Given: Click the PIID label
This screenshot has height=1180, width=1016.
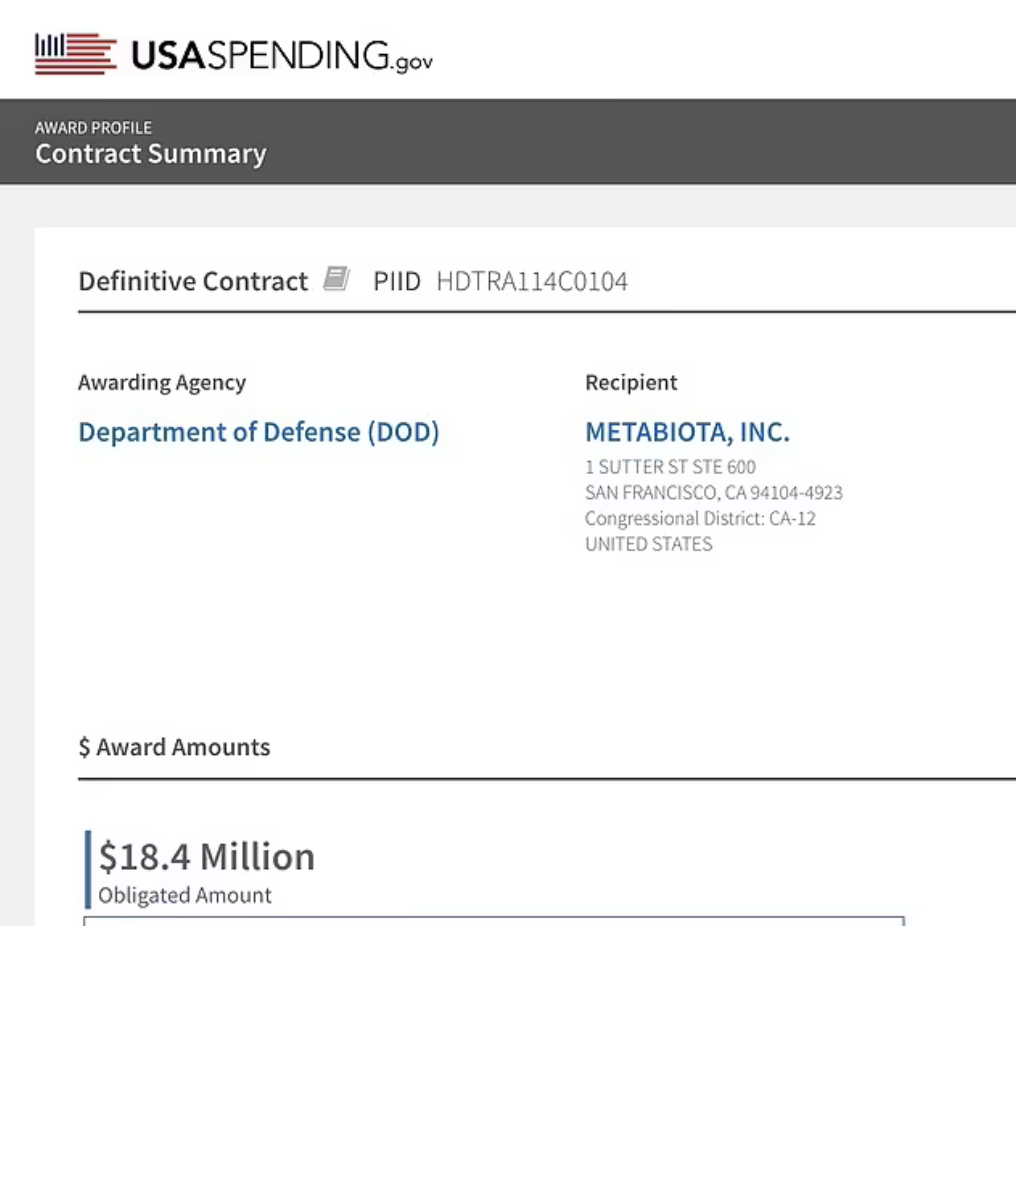Looking at the screenshot, I should pos(397,281).
